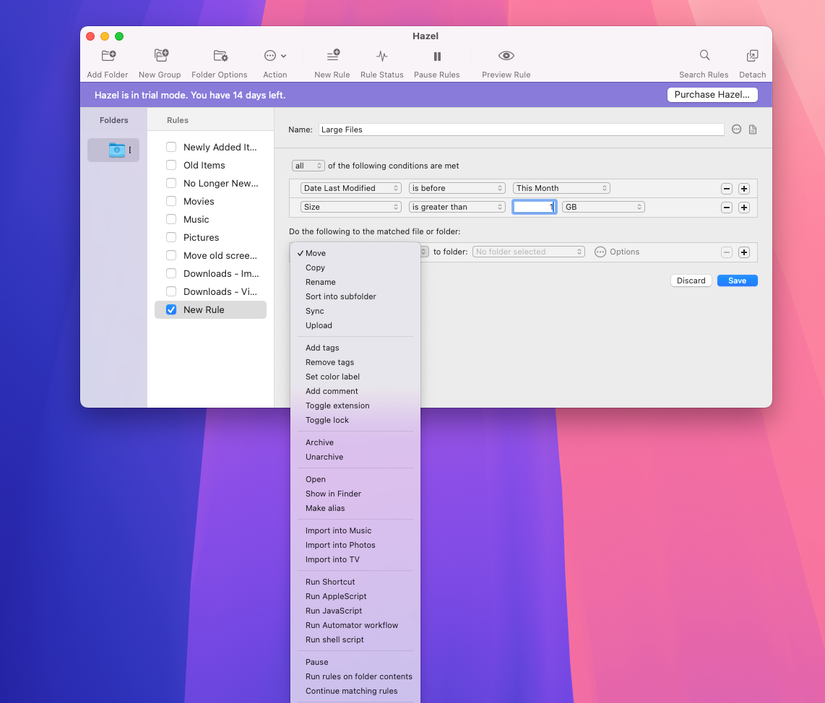The width and height of the screenshot is (825, 703).
Task: Click the rule Name text field
Action: (x=520, y=130)
